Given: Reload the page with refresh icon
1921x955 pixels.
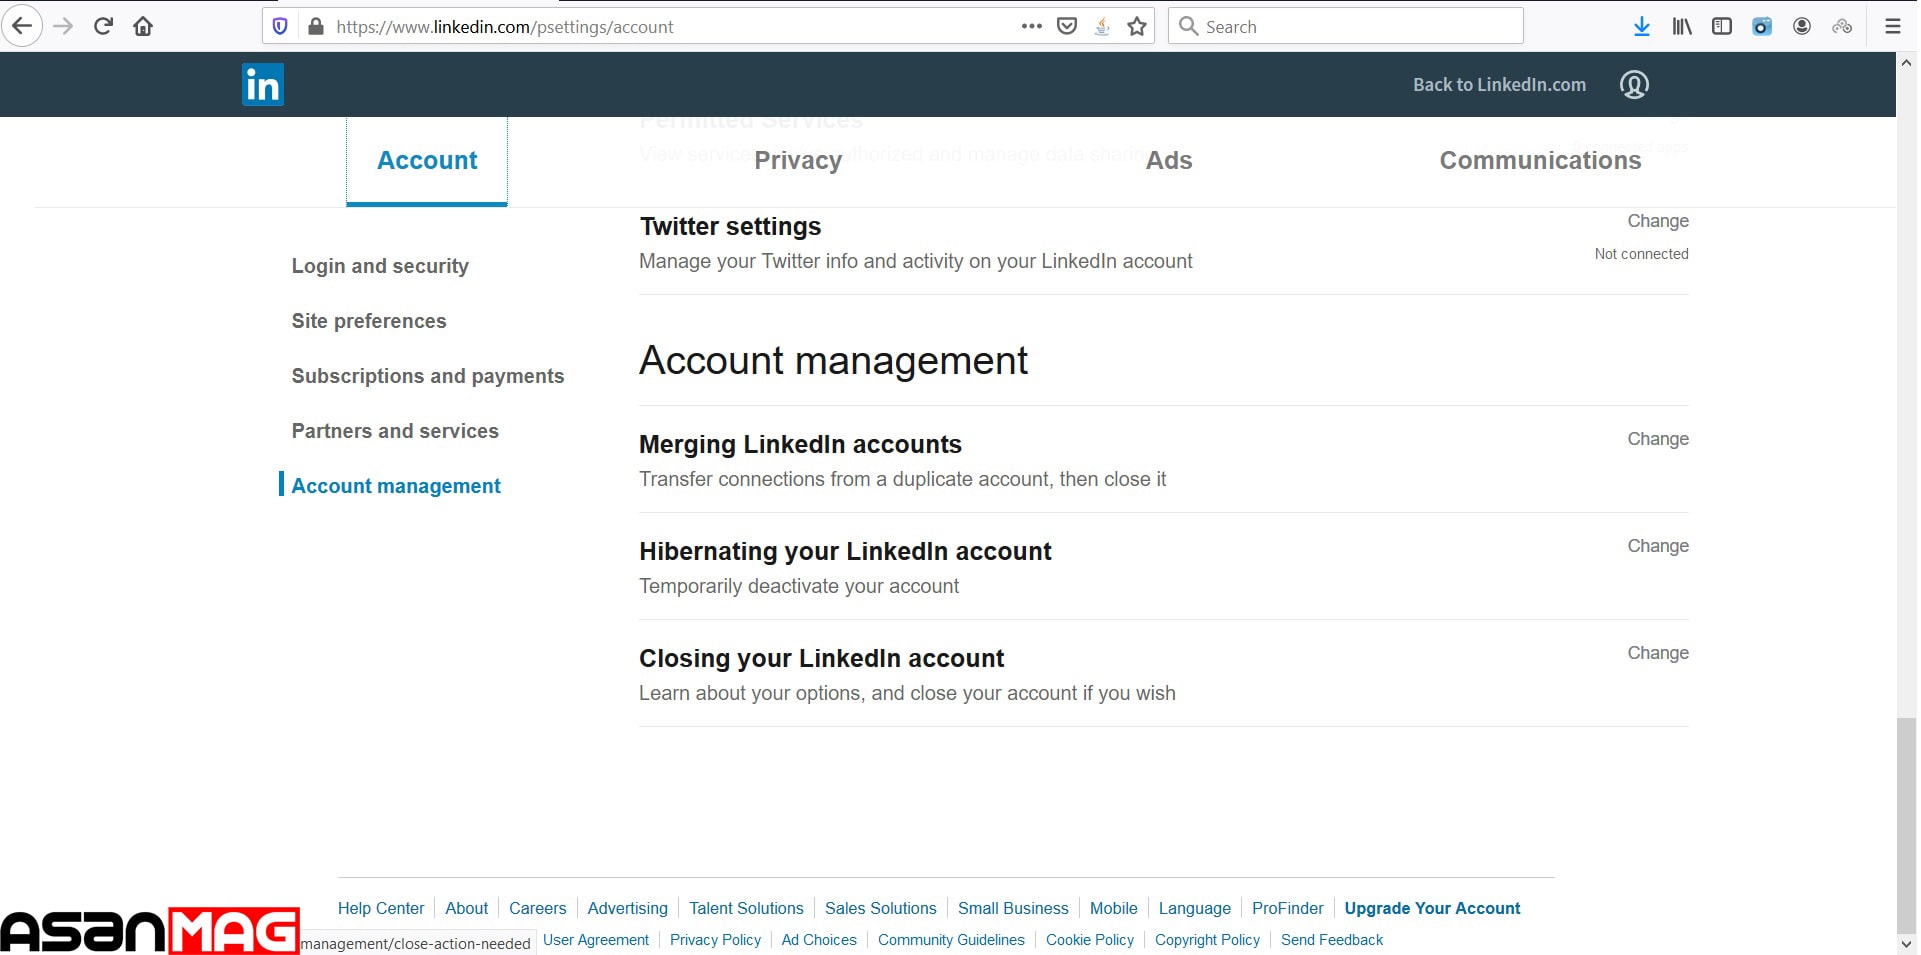Looking at the screenshot, I should click(103, 26).
